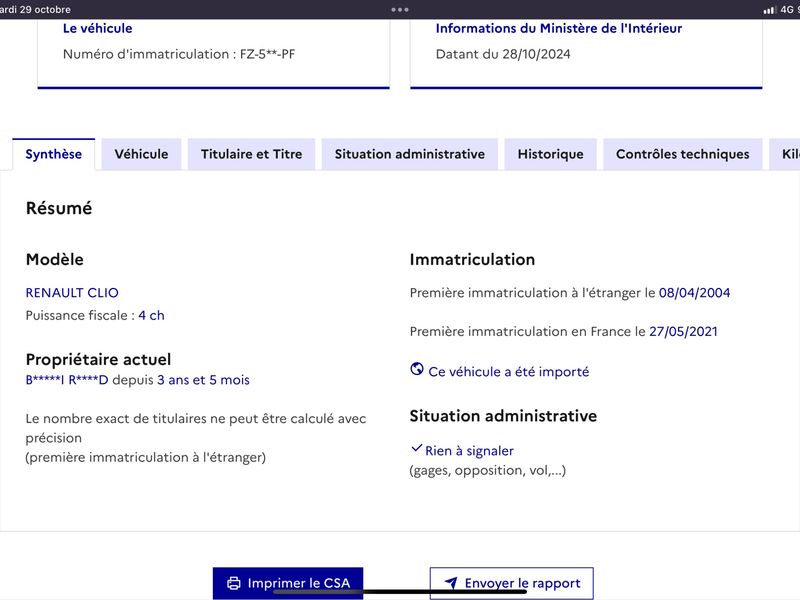Open the Titulaire et Titre tab
This screenshot has height=600, width=800.
[252, 154]
